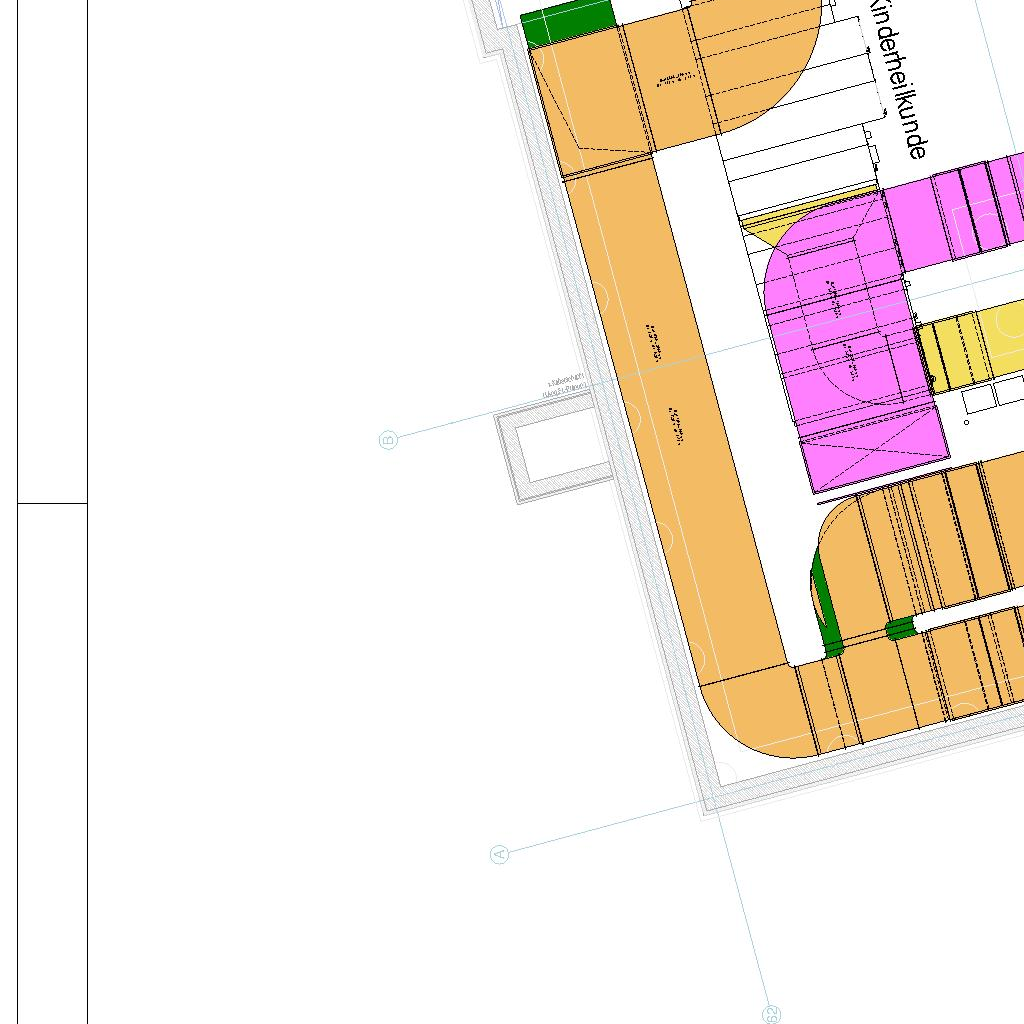The image size is (1024, 1024).
Task: Click the horizontal divider in left margin column
Action: tap(52, 504)
